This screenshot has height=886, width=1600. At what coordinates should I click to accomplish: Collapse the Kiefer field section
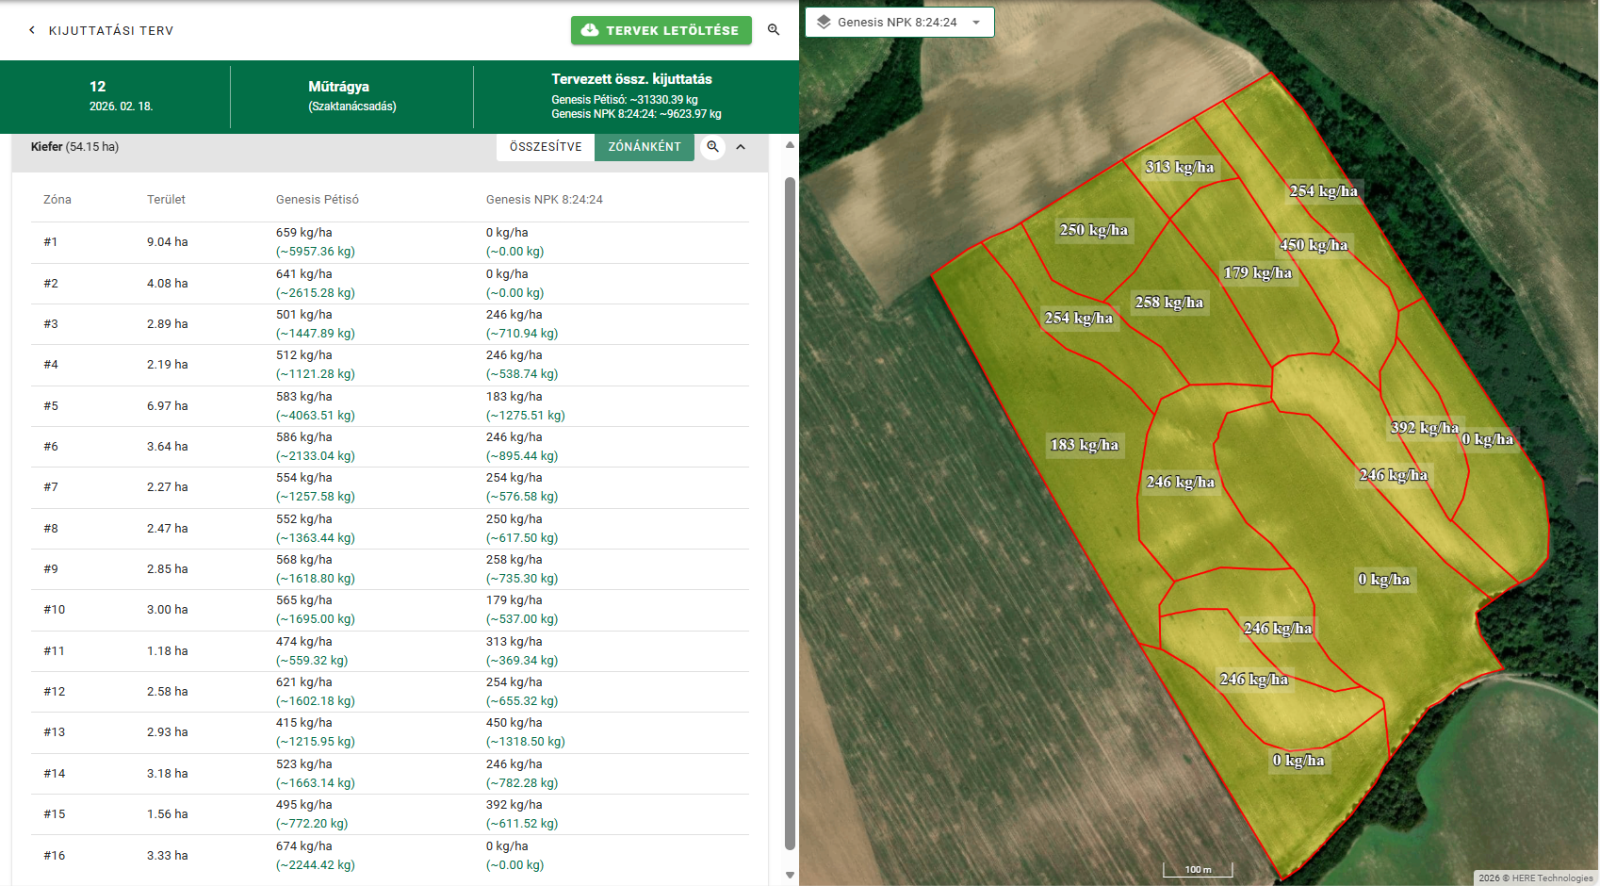(741, 147)
